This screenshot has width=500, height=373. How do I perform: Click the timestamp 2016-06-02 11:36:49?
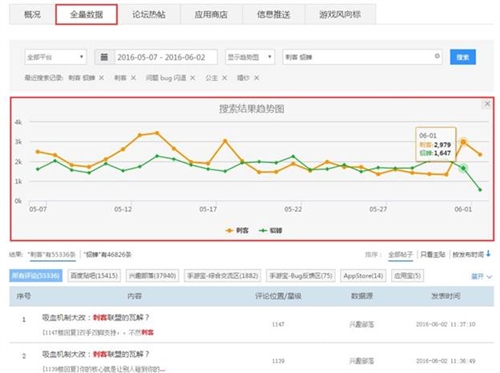(446, 361)
